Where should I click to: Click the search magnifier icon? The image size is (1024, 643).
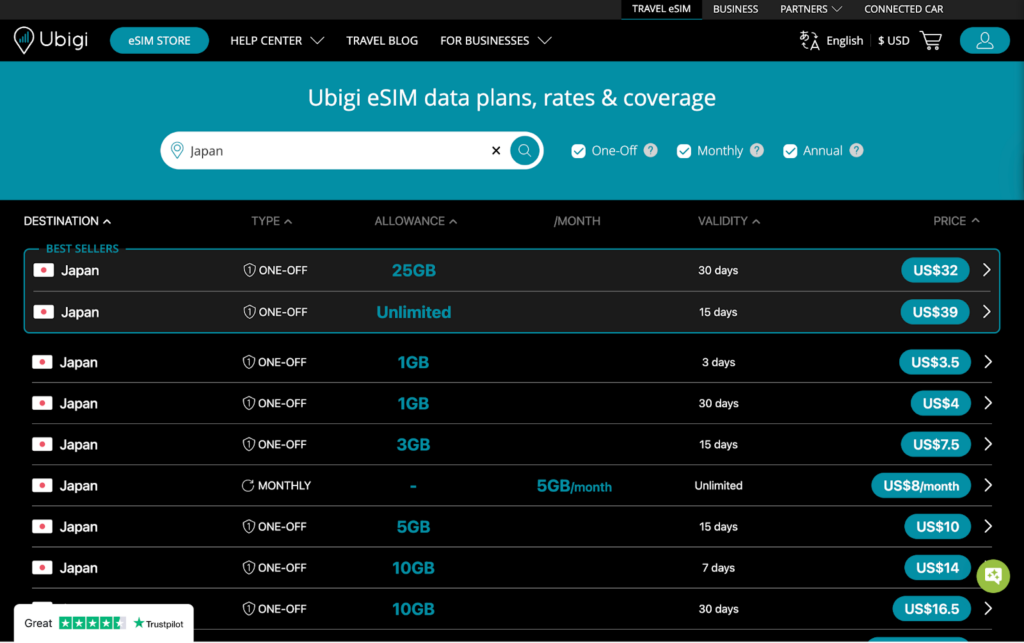(x=524, y=150)
